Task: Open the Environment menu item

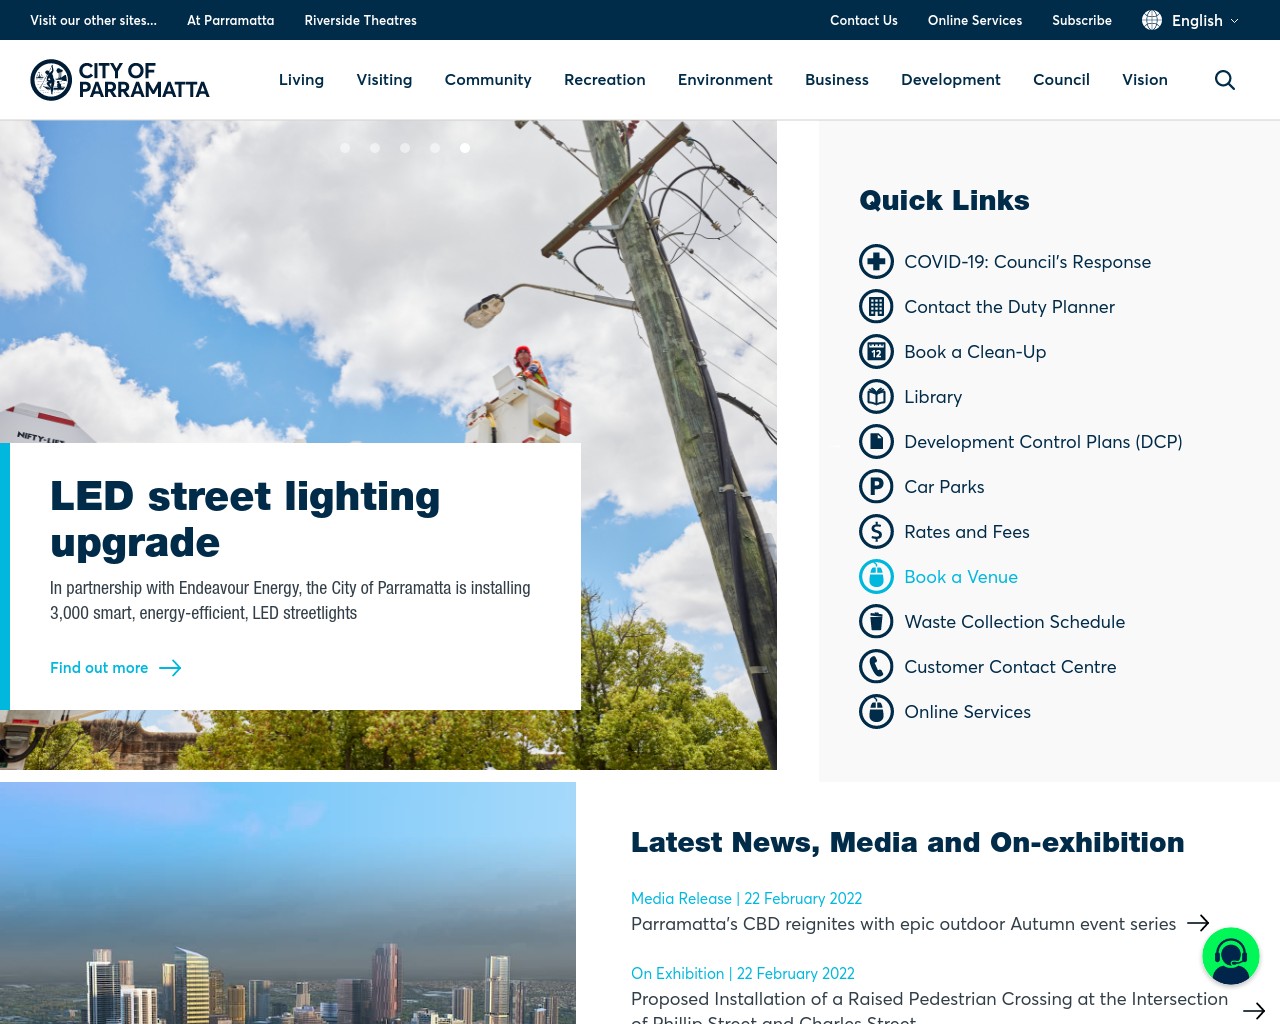Action: point(725,80)
